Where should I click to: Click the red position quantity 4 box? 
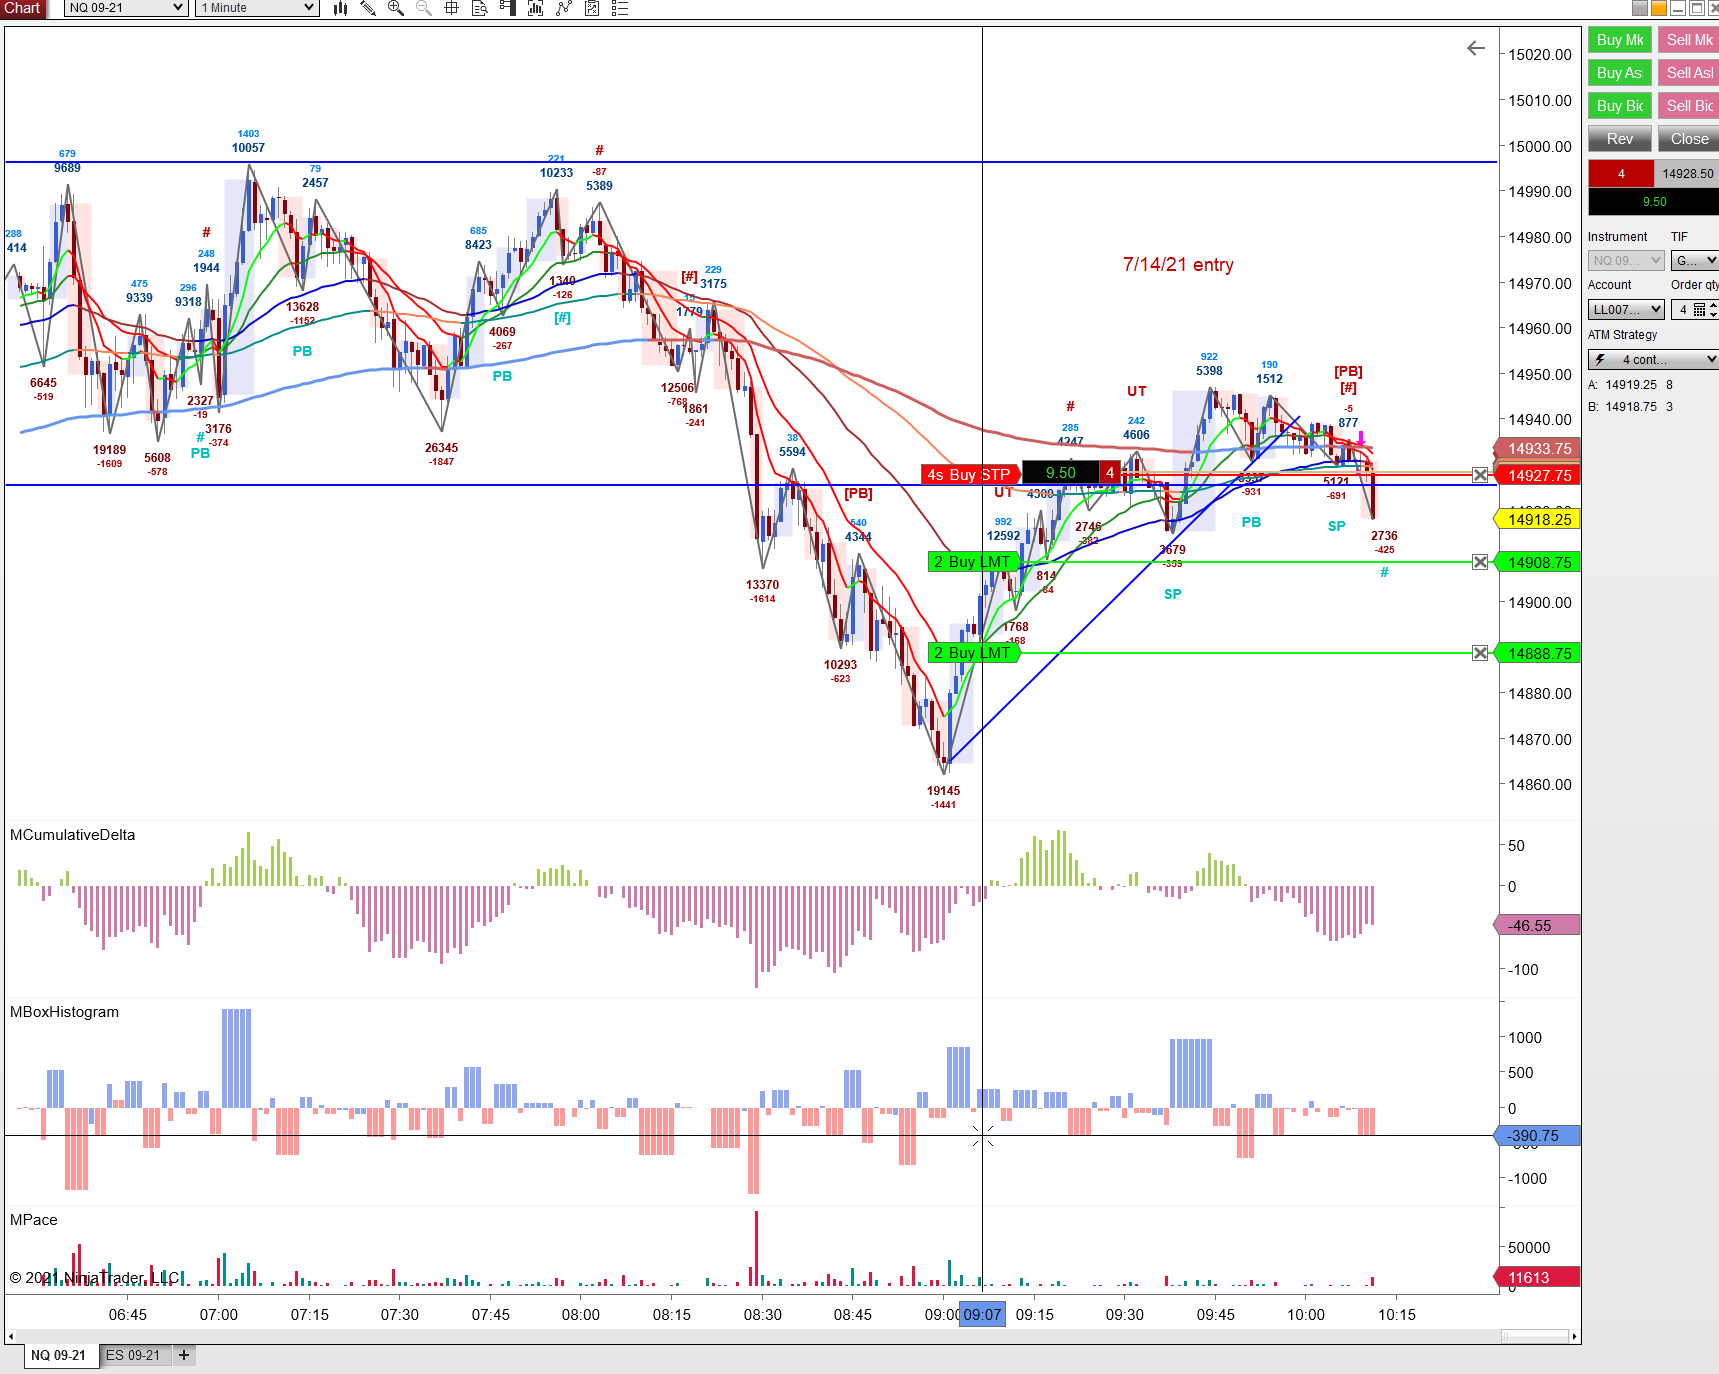pos(1621,174)
